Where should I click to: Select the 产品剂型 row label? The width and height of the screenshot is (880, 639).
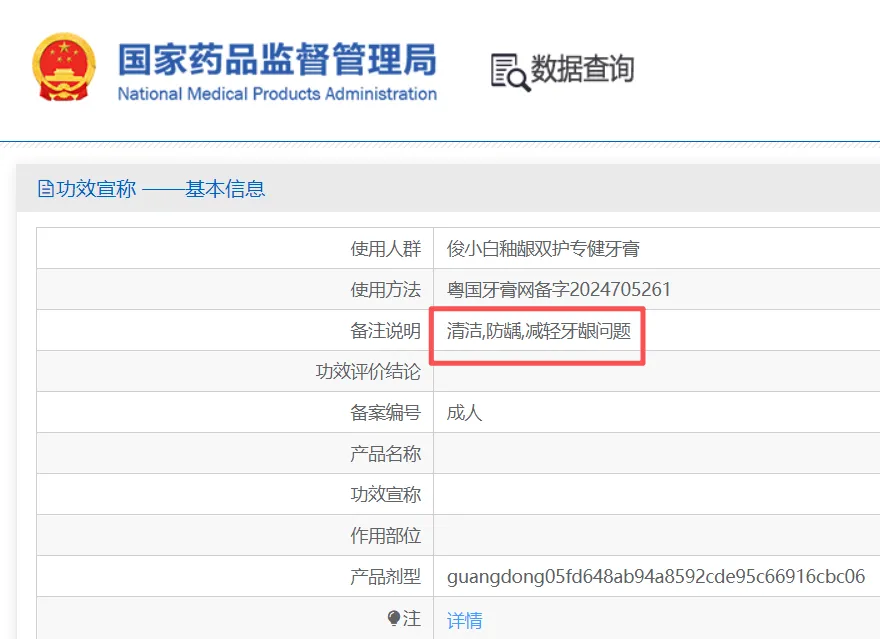[x=385, y=577]
